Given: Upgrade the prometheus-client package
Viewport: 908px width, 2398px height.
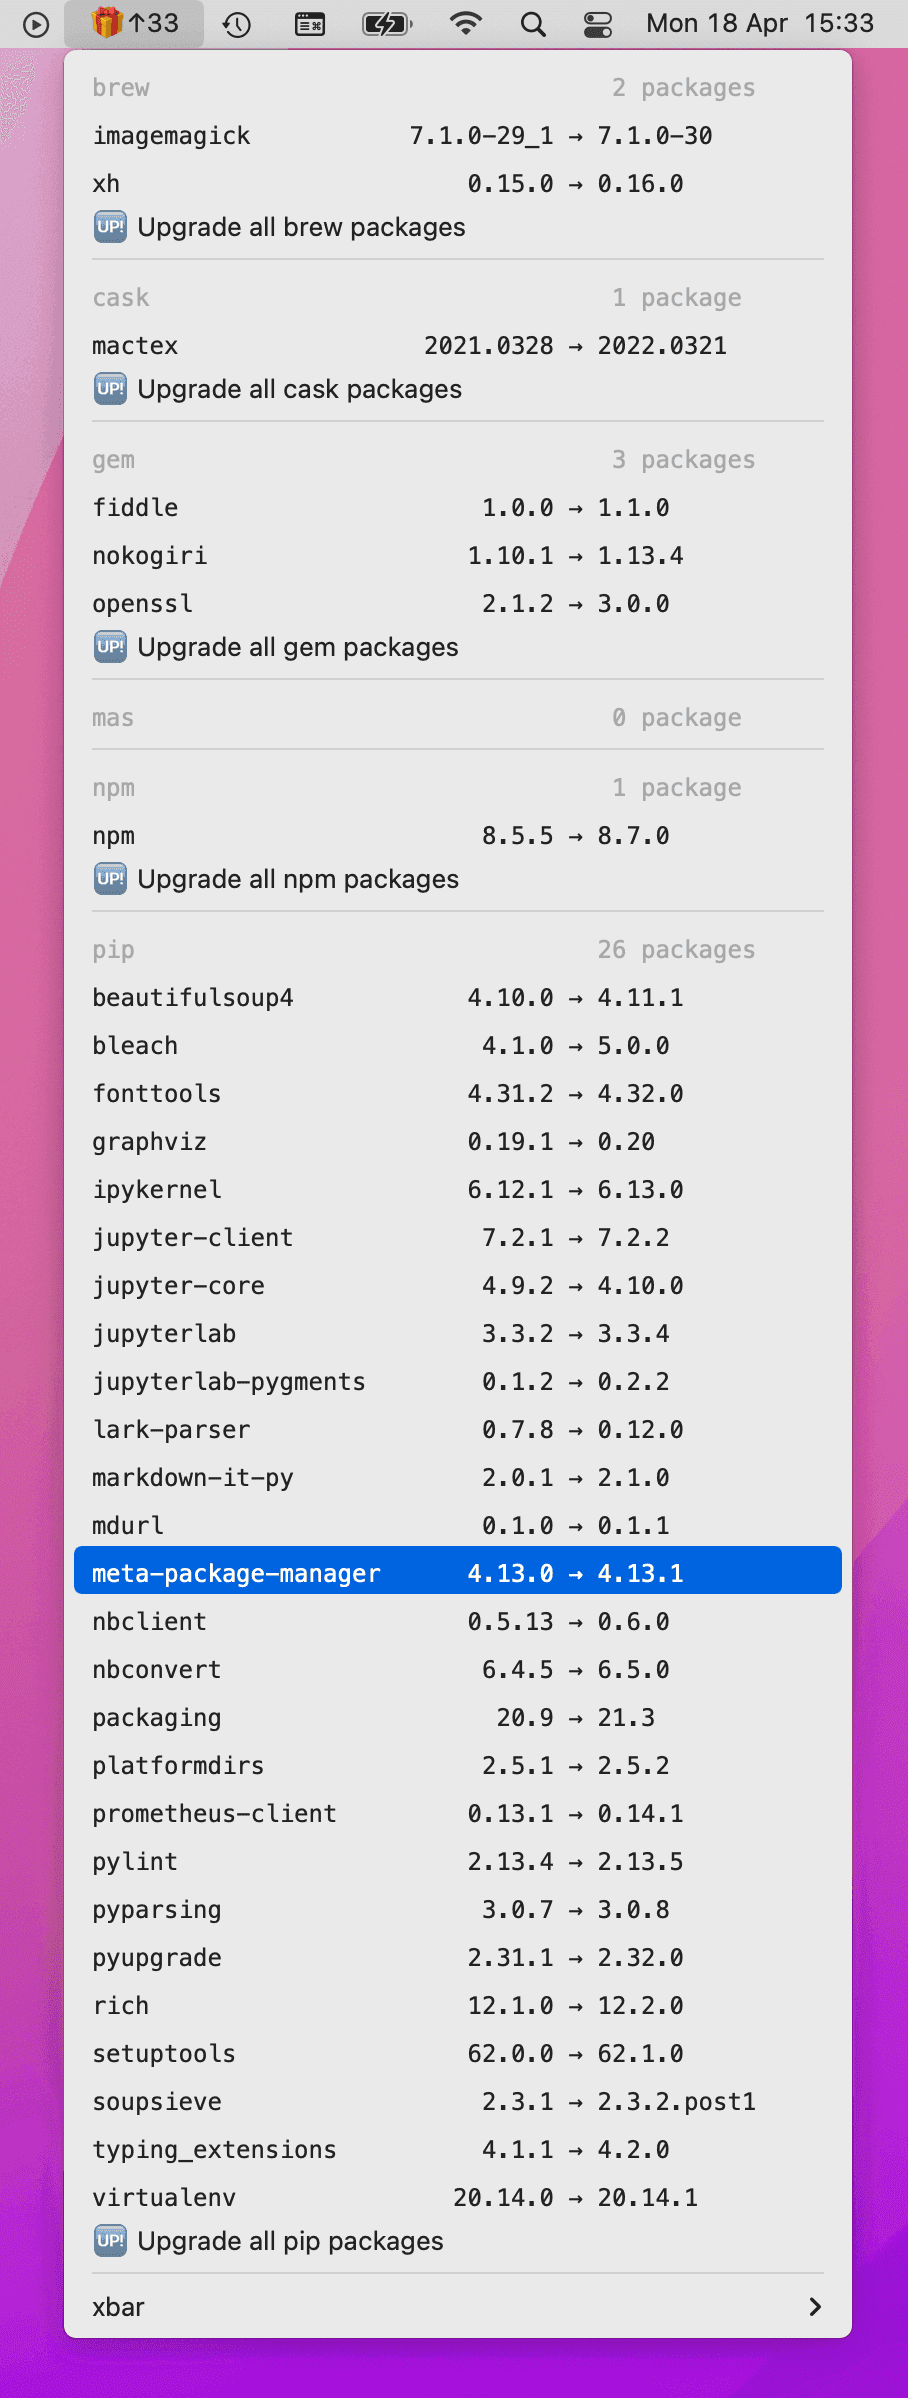Looking at the screenshot, I should pos(458,1814).
